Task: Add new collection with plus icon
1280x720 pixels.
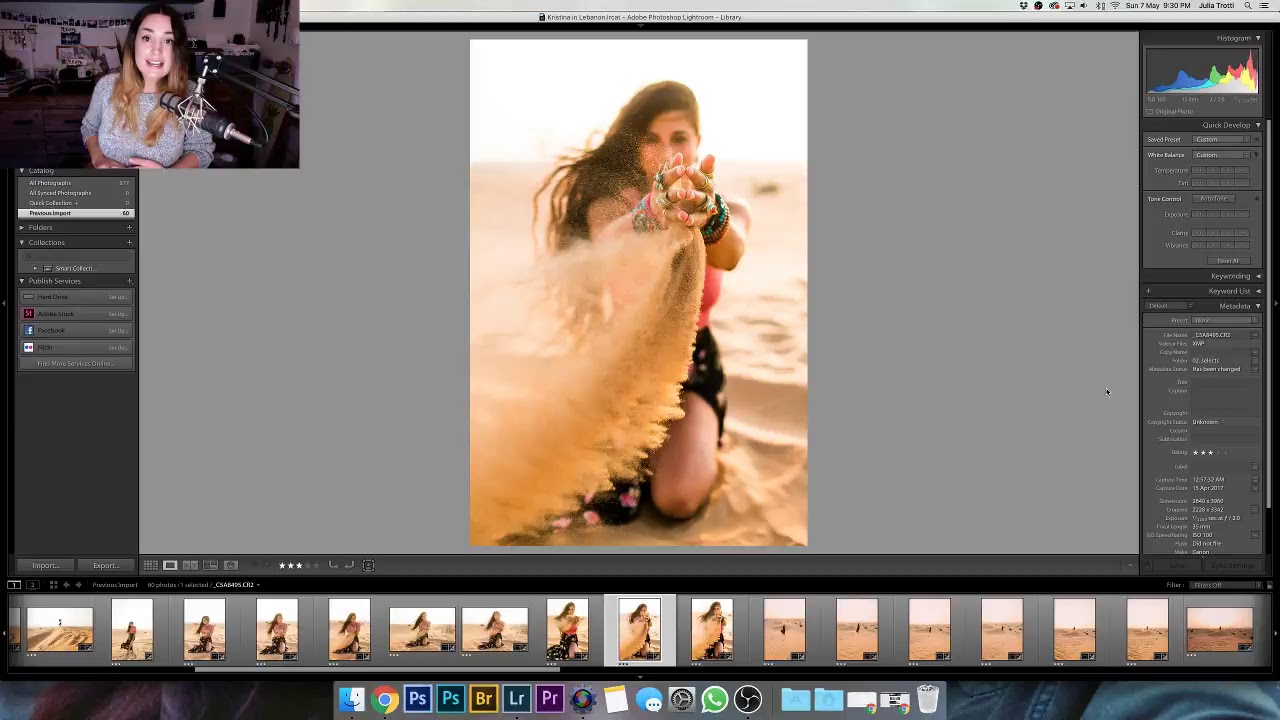Action: tap(129, 242)
